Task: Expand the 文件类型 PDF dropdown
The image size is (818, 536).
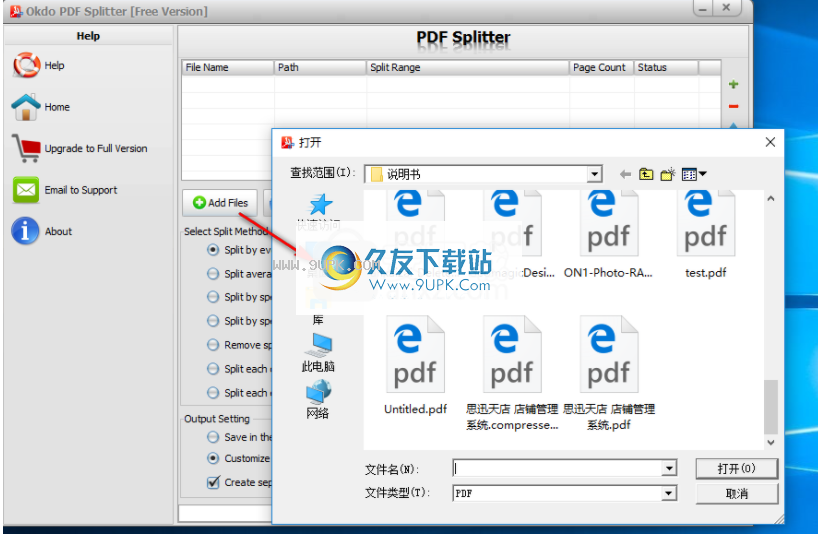Action: (669, 493)
